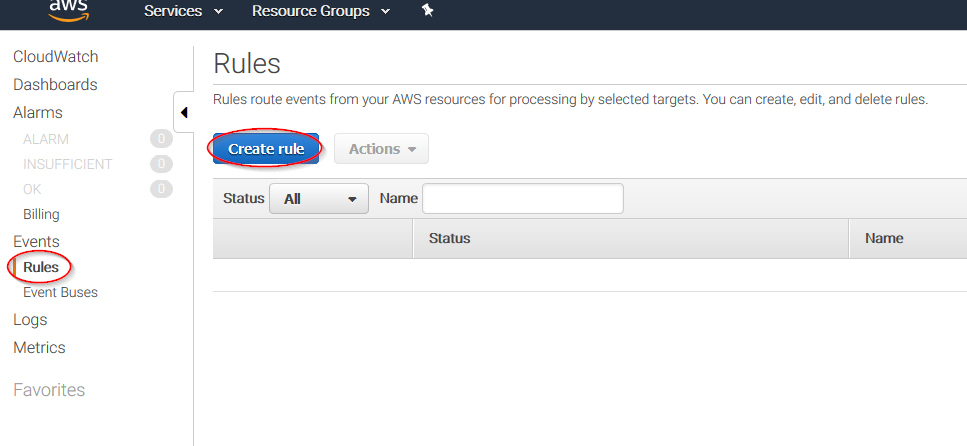This screenshot has height=446, width=967.
Task: Click the pin shortcut icon in top bar
Action: pos(427,11)
